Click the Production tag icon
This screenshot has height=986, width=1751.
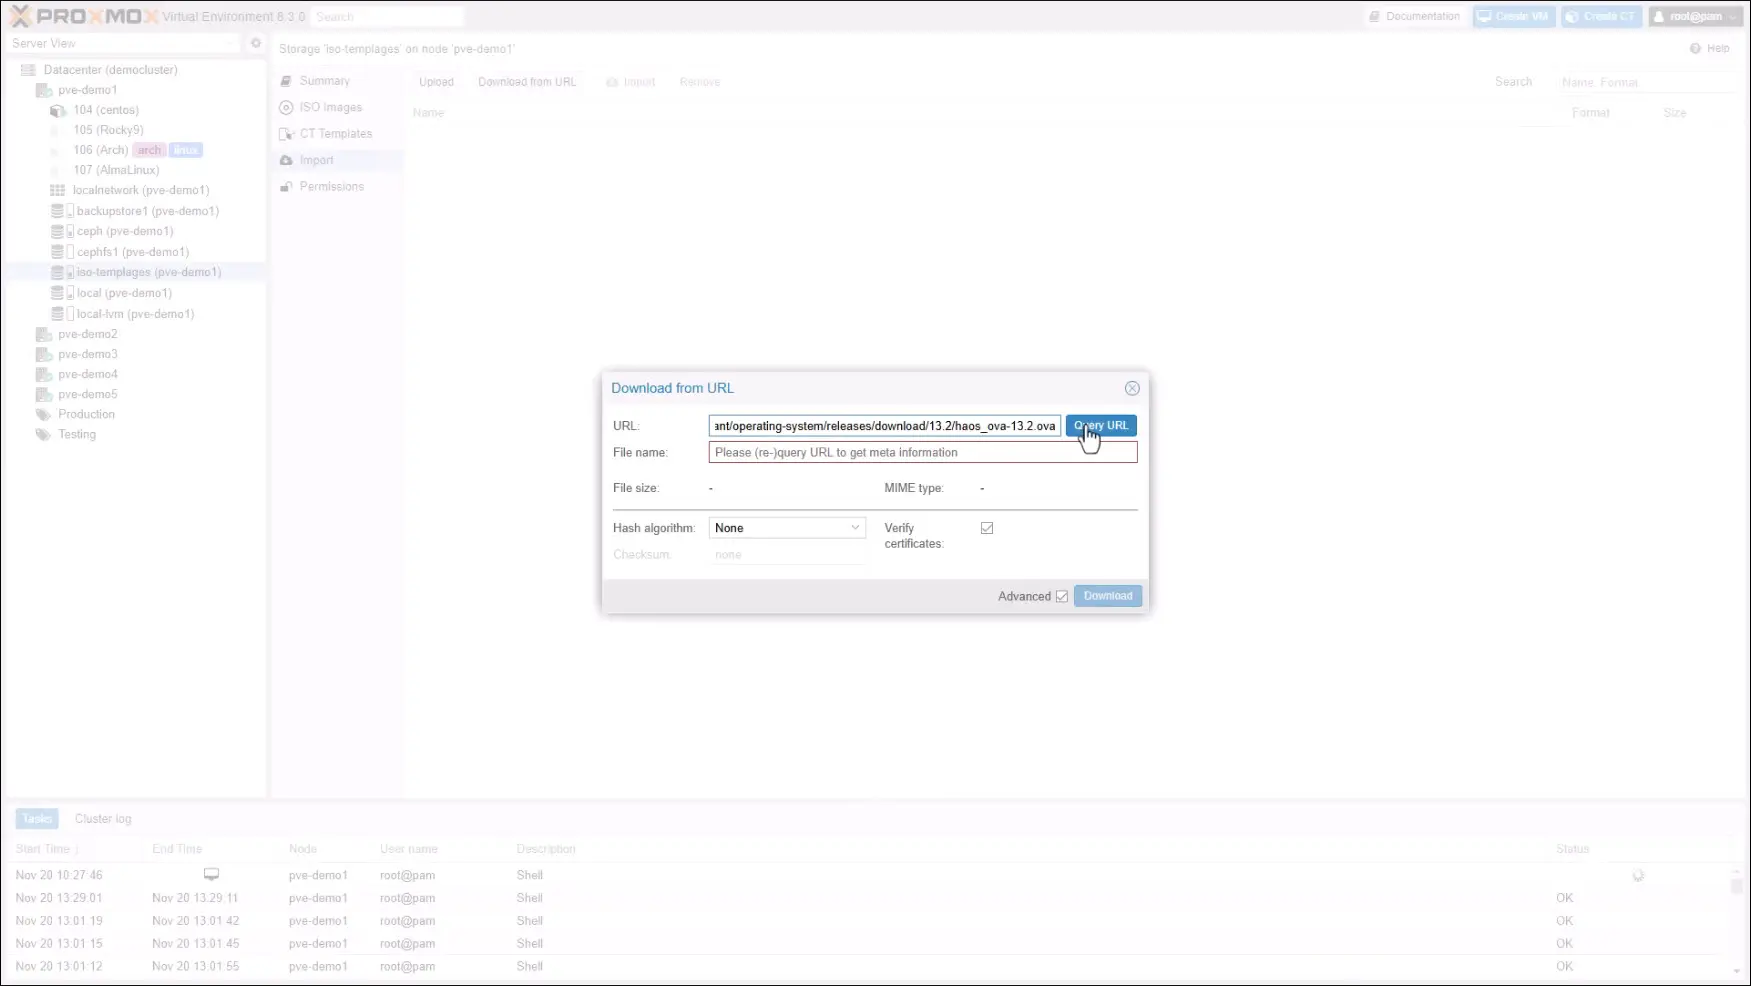coord(43,414)
